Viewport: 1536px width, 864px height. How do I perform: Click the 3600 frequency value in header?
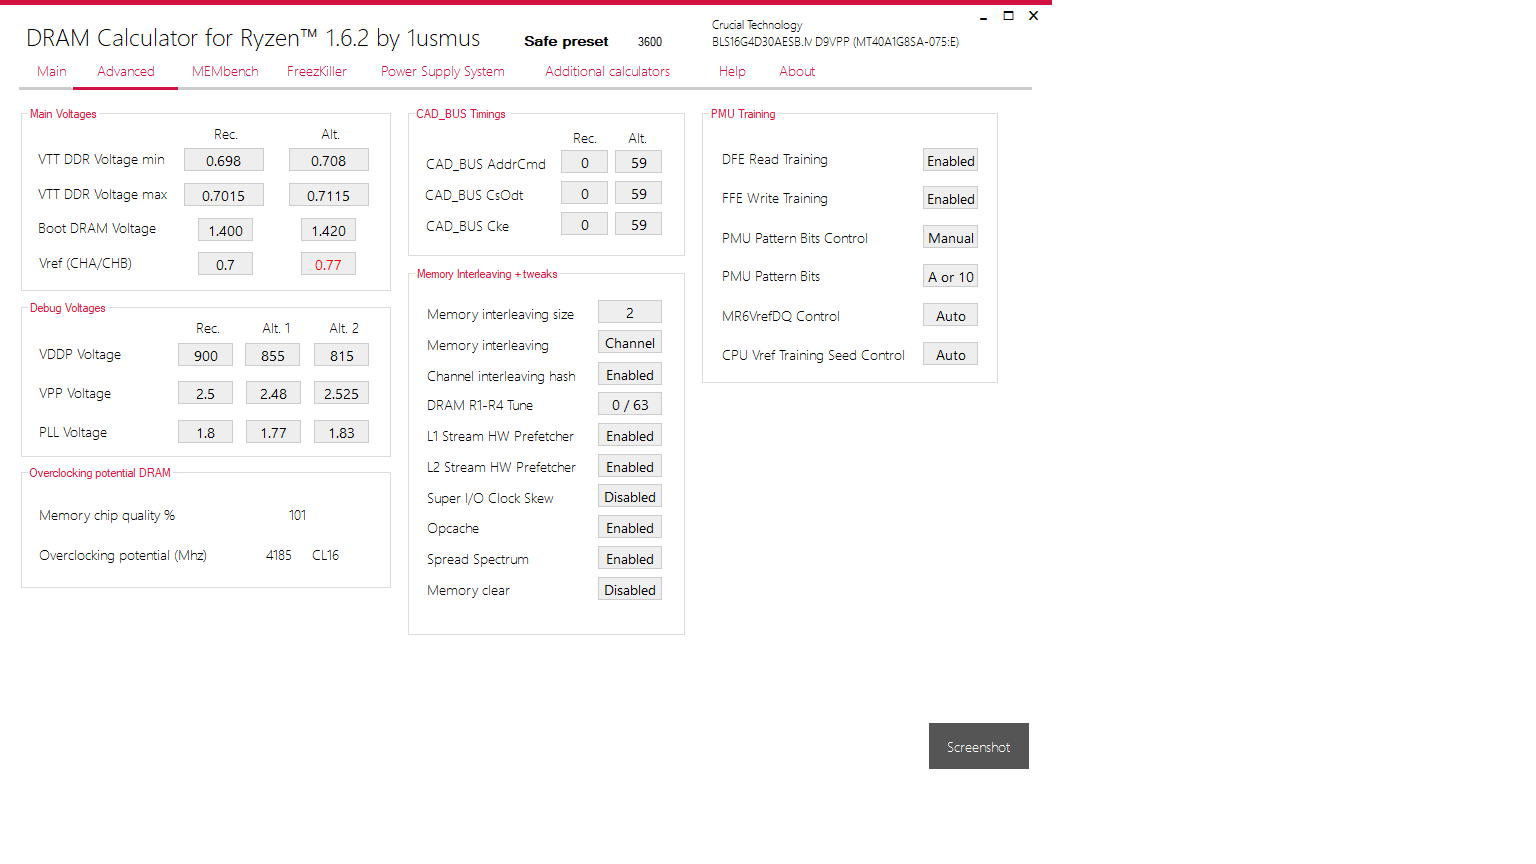pyautogui.click(x=650, y=42)
